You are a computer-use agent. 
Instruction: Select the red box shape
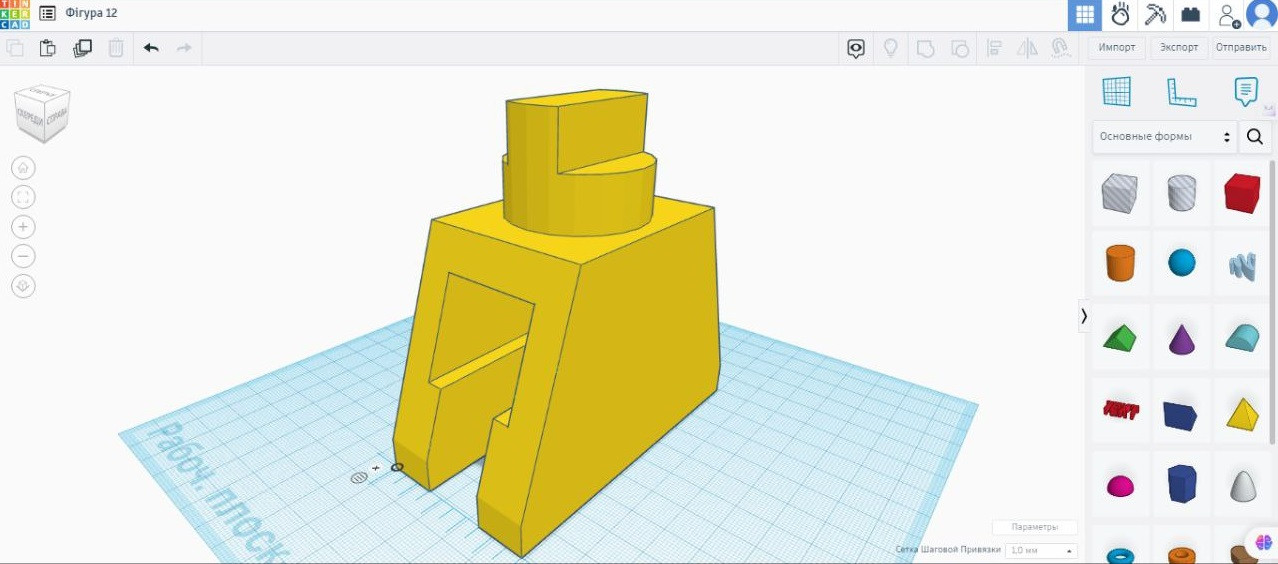[x=1242, y=193]
